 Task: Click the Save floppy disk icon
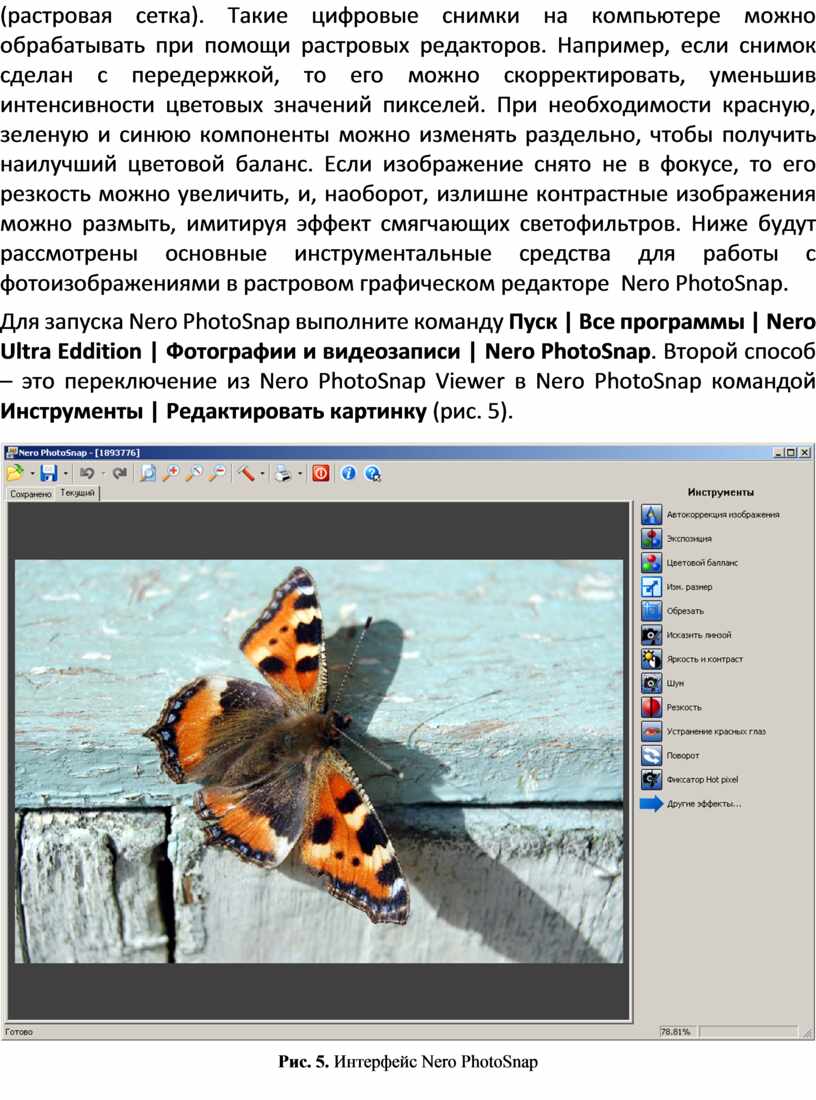pyautogui.click(x=48, y=473)
